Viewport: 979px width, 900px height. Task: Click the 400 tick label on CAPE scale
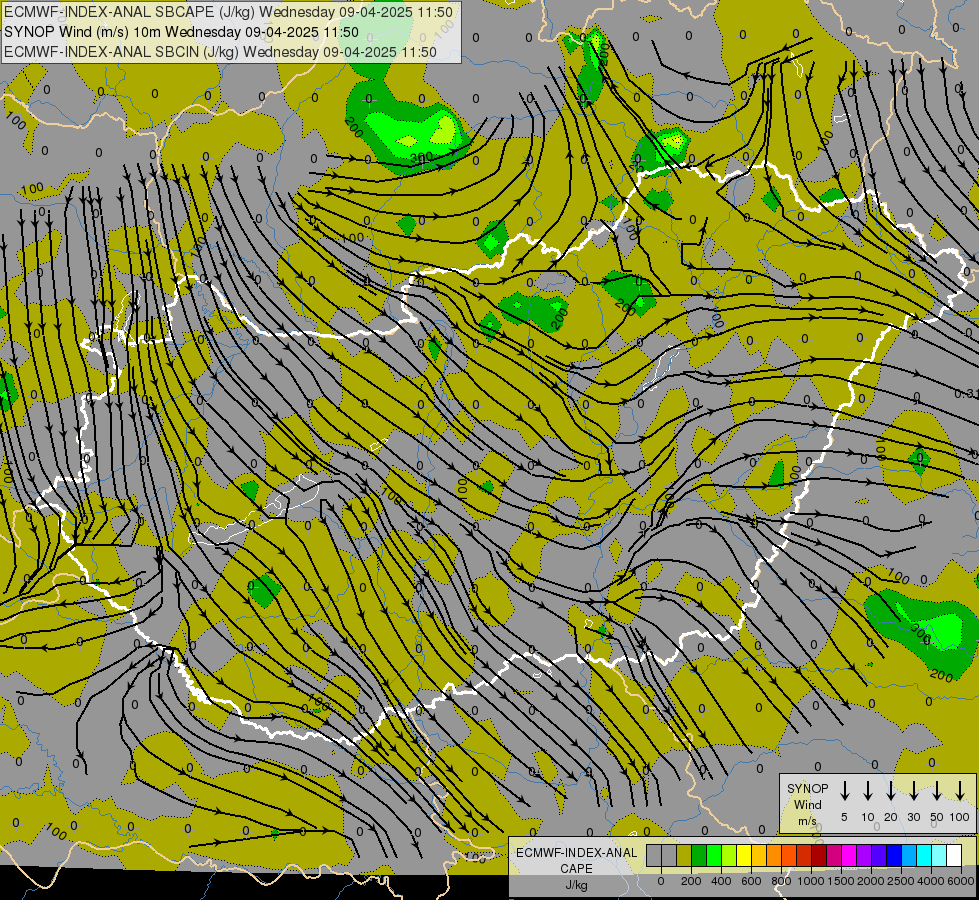click(x=721, y=881)
